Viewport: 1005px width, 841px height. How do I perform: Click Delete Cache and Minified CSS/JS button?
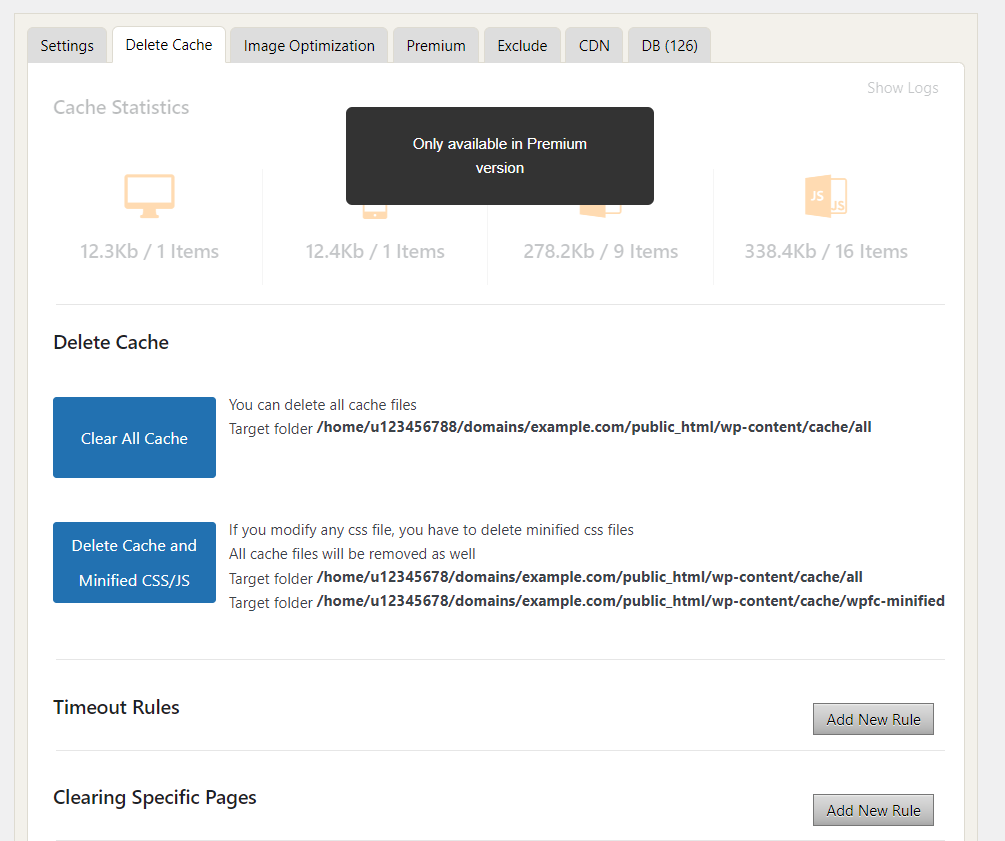coord(134,562)
